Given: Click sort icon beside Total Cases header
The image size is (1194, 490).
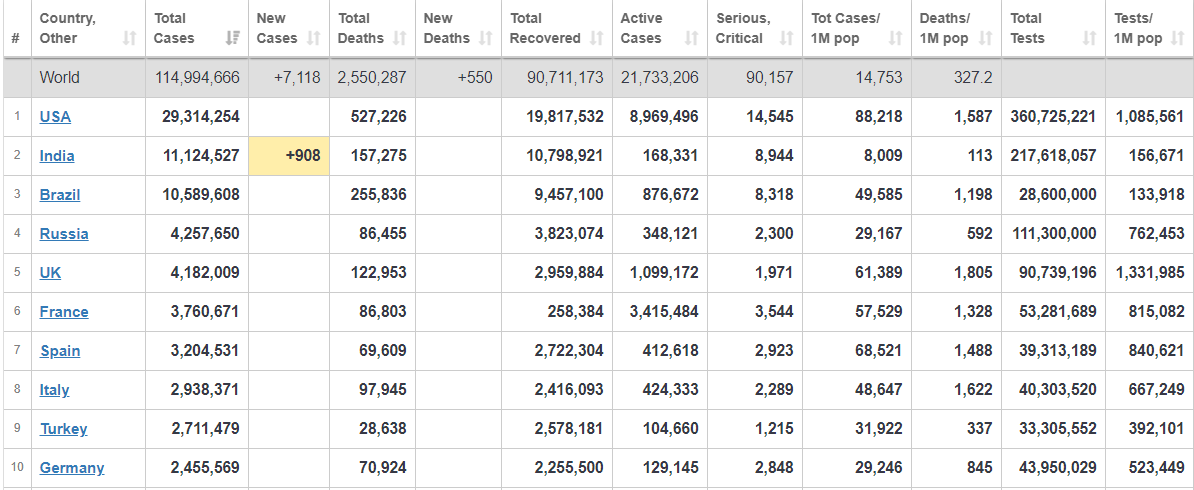Looking at the screenshot, I should click(232, 39).
